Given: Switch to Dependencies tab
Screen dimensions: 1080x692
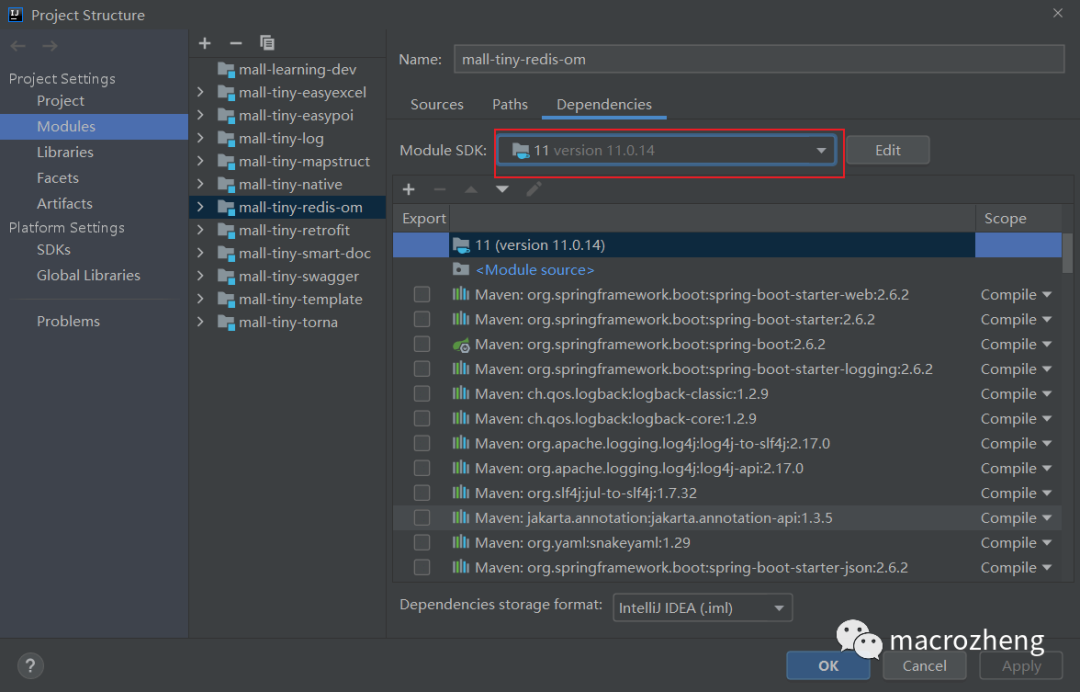Looking at the screenshot, I should pyautogui.click(x=604, y=105).
